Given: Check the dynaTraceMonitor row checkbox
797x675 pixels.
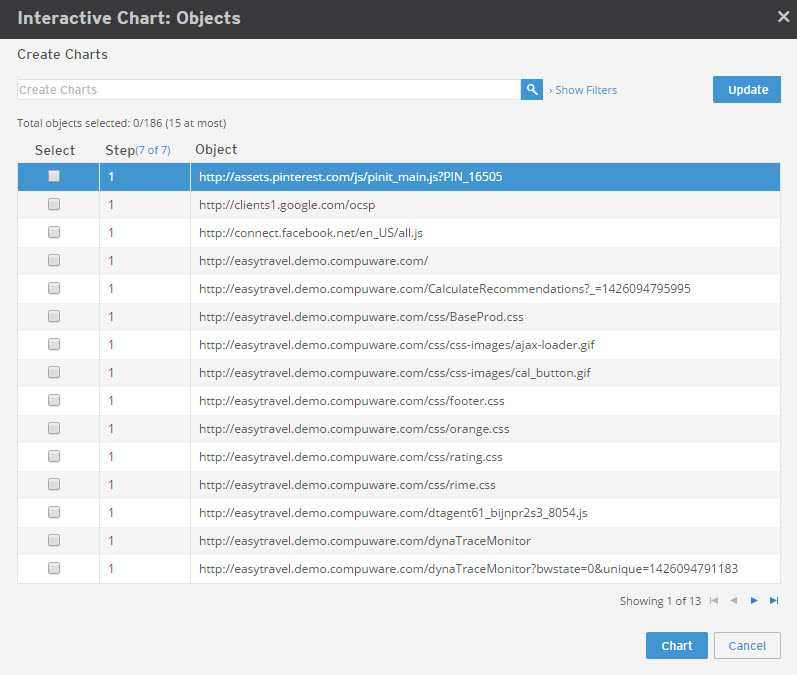Looking at the screenshot, I should pyautogui.click(x=54, y=540).
